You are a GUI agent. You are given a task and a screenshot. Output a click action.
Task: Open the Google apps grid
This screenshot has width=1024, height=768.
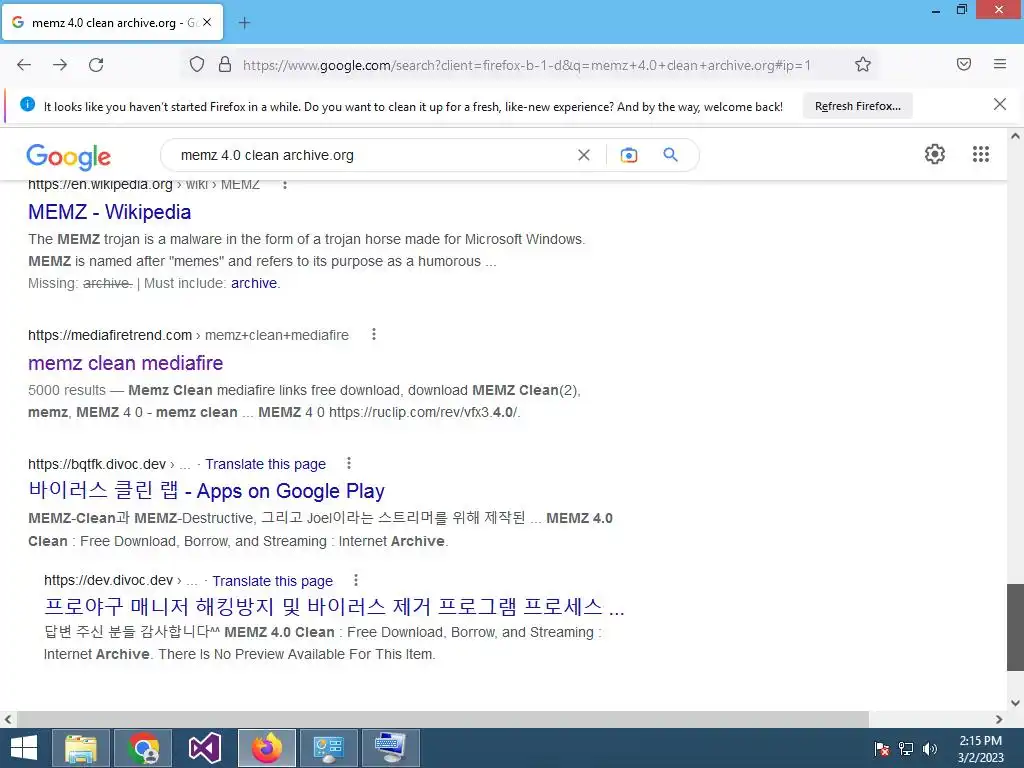tap(981, 154)
